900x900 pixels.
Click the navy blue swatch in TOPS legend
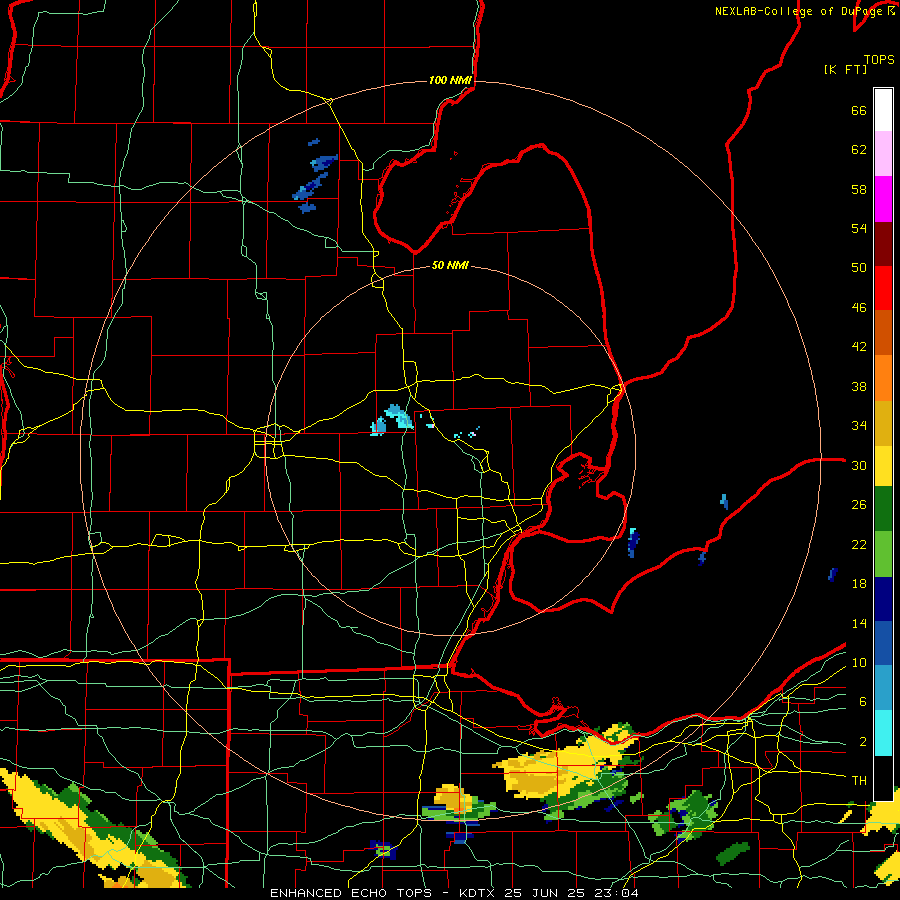coord(883,599)
